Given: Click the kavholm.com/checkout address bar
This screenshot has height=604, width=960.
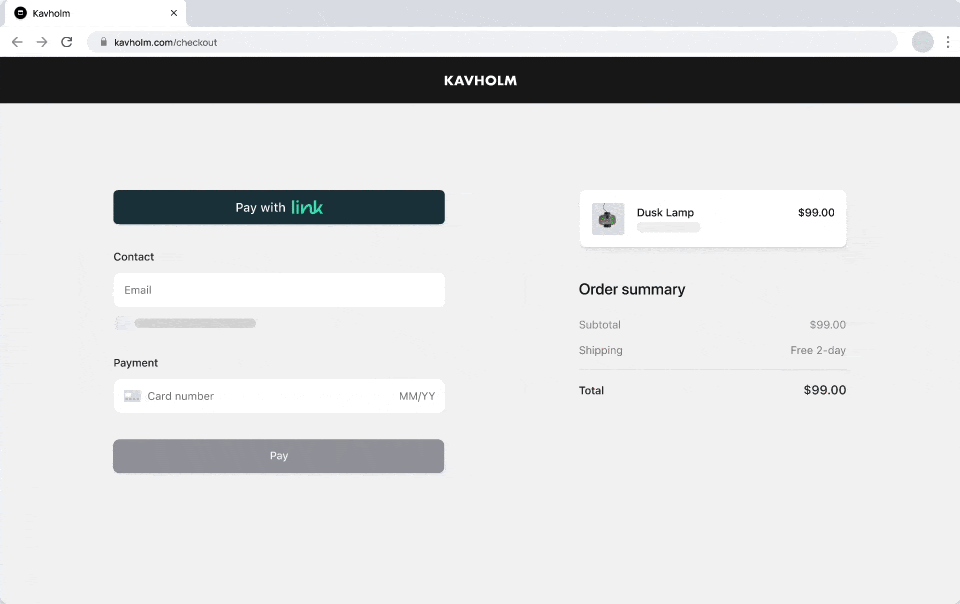Looking at the screenshot, I should point(492,42).
